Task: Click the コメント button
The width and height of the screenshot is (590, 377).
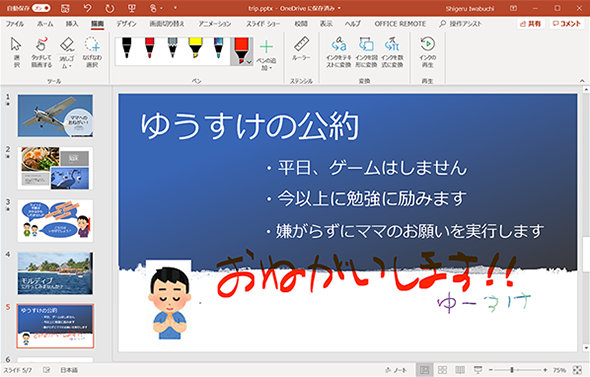Action: [567, 24]
